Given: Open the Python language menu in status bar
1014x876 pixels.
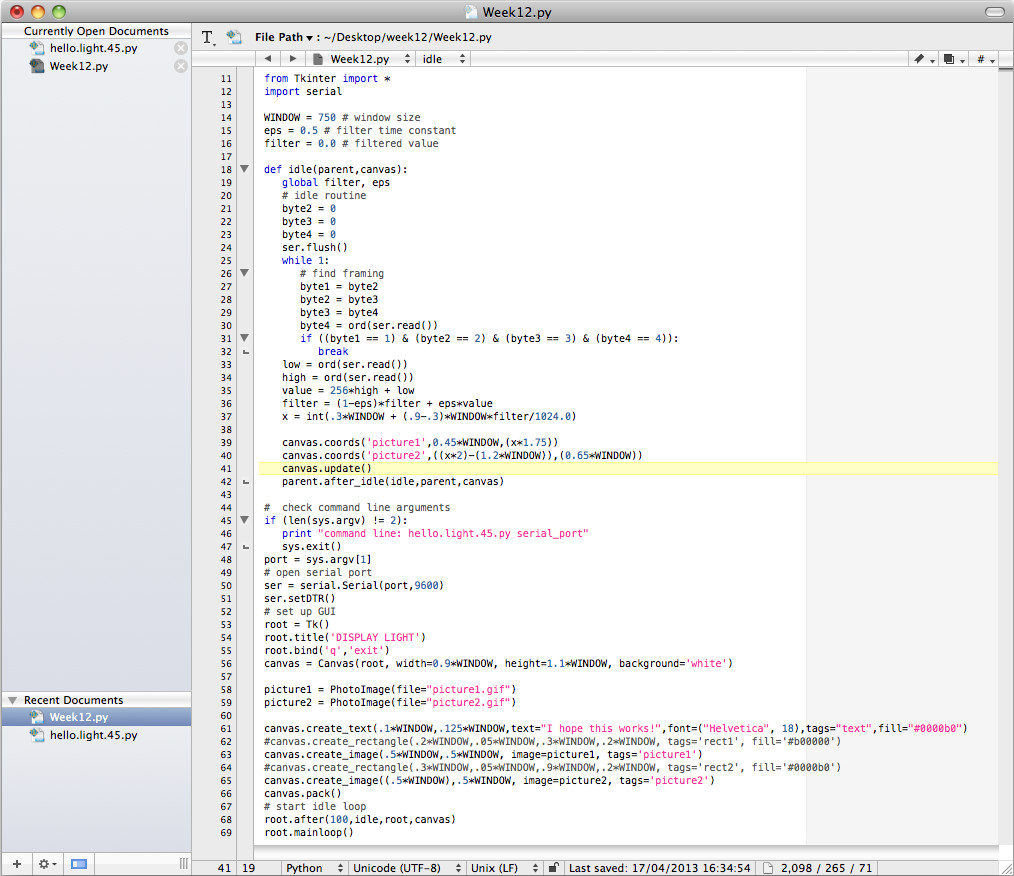Looking at the screenshot, I should click(x=313, y=869).
